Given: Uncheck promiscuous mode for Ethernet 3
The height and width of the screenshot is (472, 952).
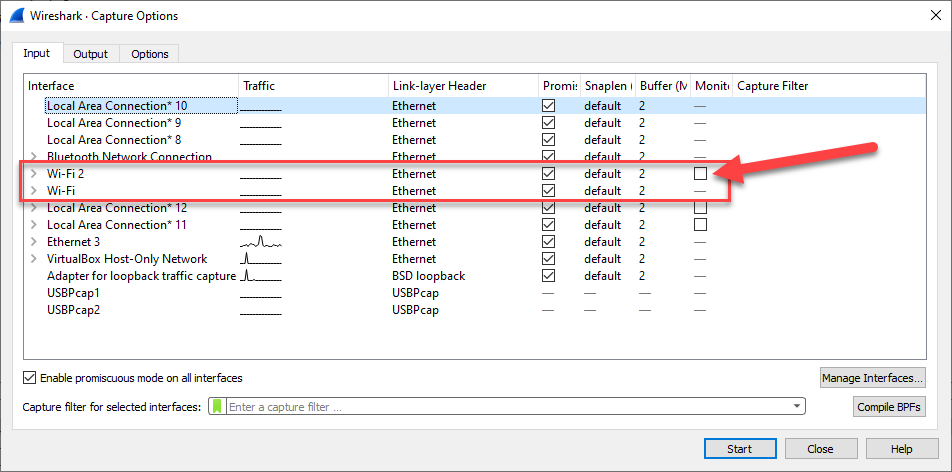Looking at the screenshot, I should coord(548,242).
